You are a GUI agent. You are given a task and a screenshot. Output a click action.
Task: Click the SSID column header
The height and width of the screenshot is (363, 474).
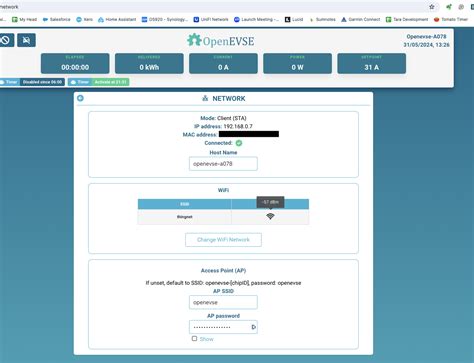point(185,204)
